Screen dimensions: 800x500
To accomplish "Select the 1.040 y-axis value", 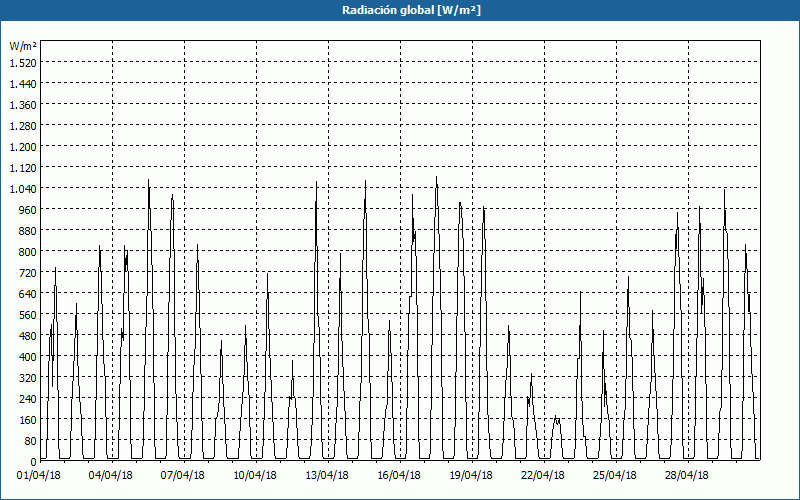I will pos(23,189).
